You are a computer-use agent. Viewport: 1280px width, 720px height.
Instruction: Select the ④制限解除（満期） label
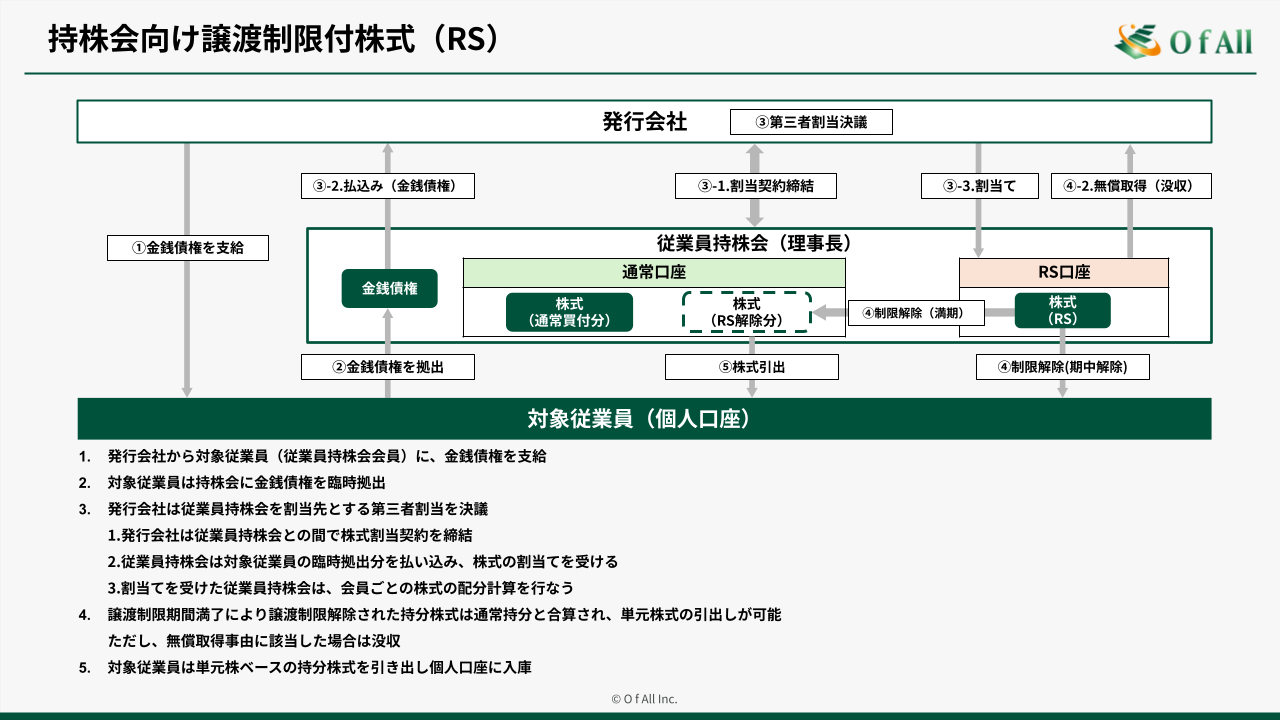click(917, 313)
